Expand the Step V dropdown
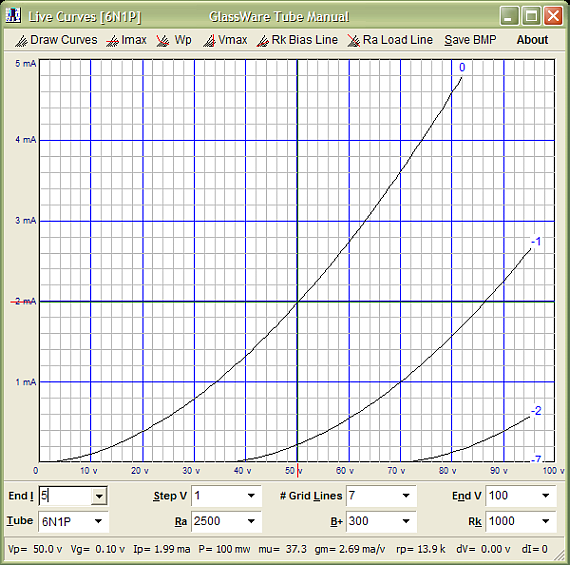The height and width of the screenshot is (565, 570). [x=251, y=496]
